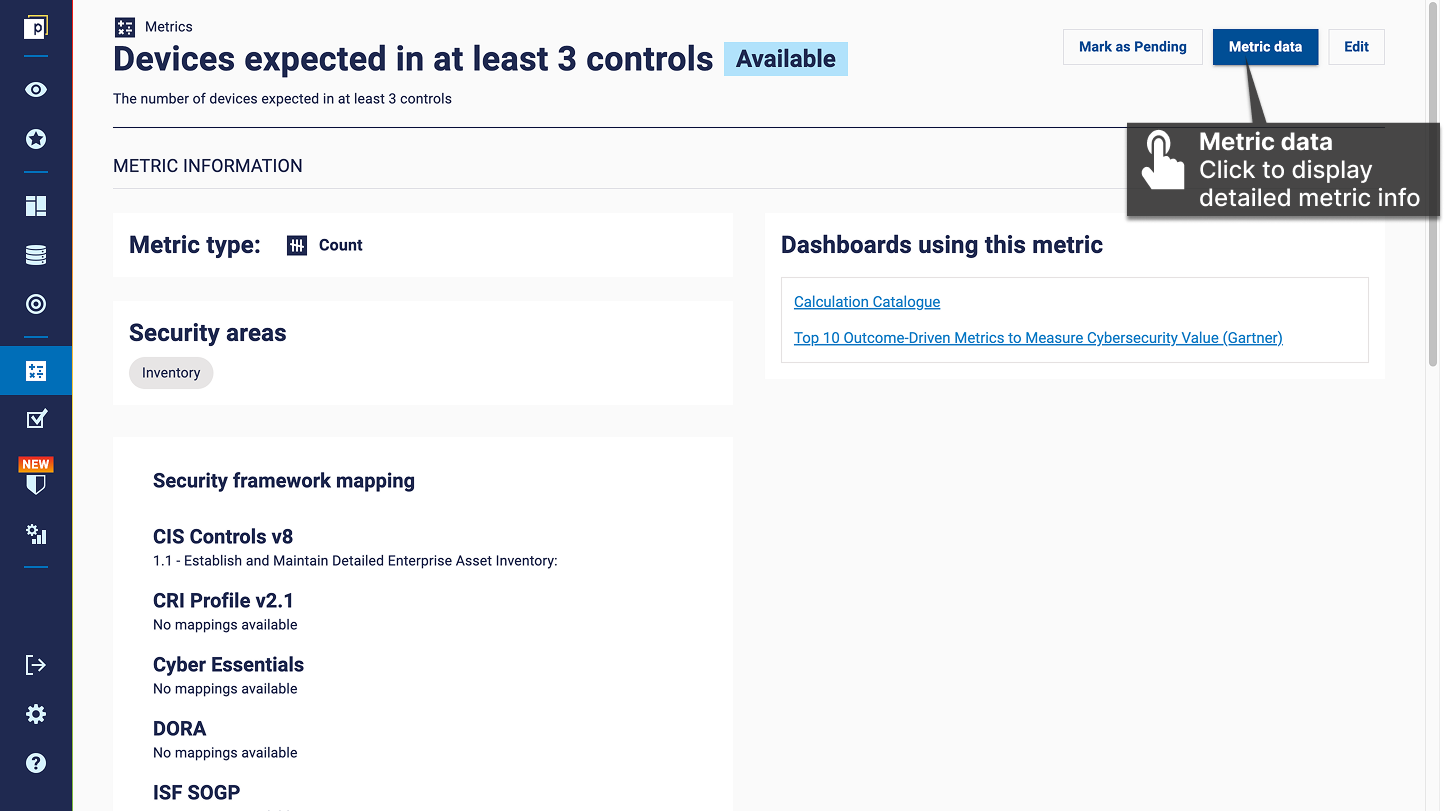This screenshot has width=1444, height=811.
Task: Open the star favorites icon in sidebar
Action: [36, 139]
